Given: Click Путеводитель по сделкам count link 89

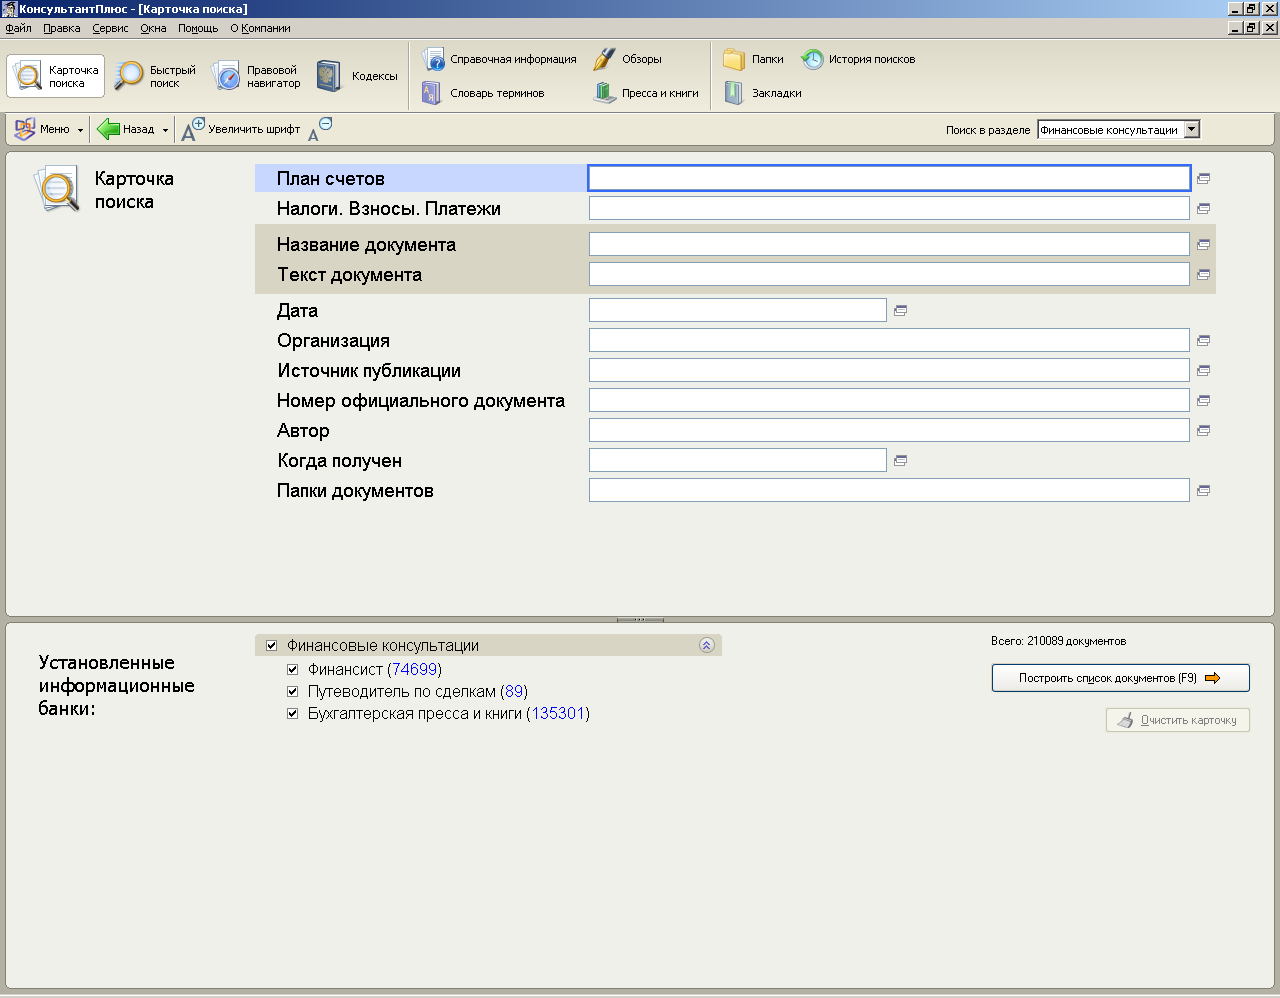Looking at the screenshot, I should pyautogui.click(x=514, y=692).
